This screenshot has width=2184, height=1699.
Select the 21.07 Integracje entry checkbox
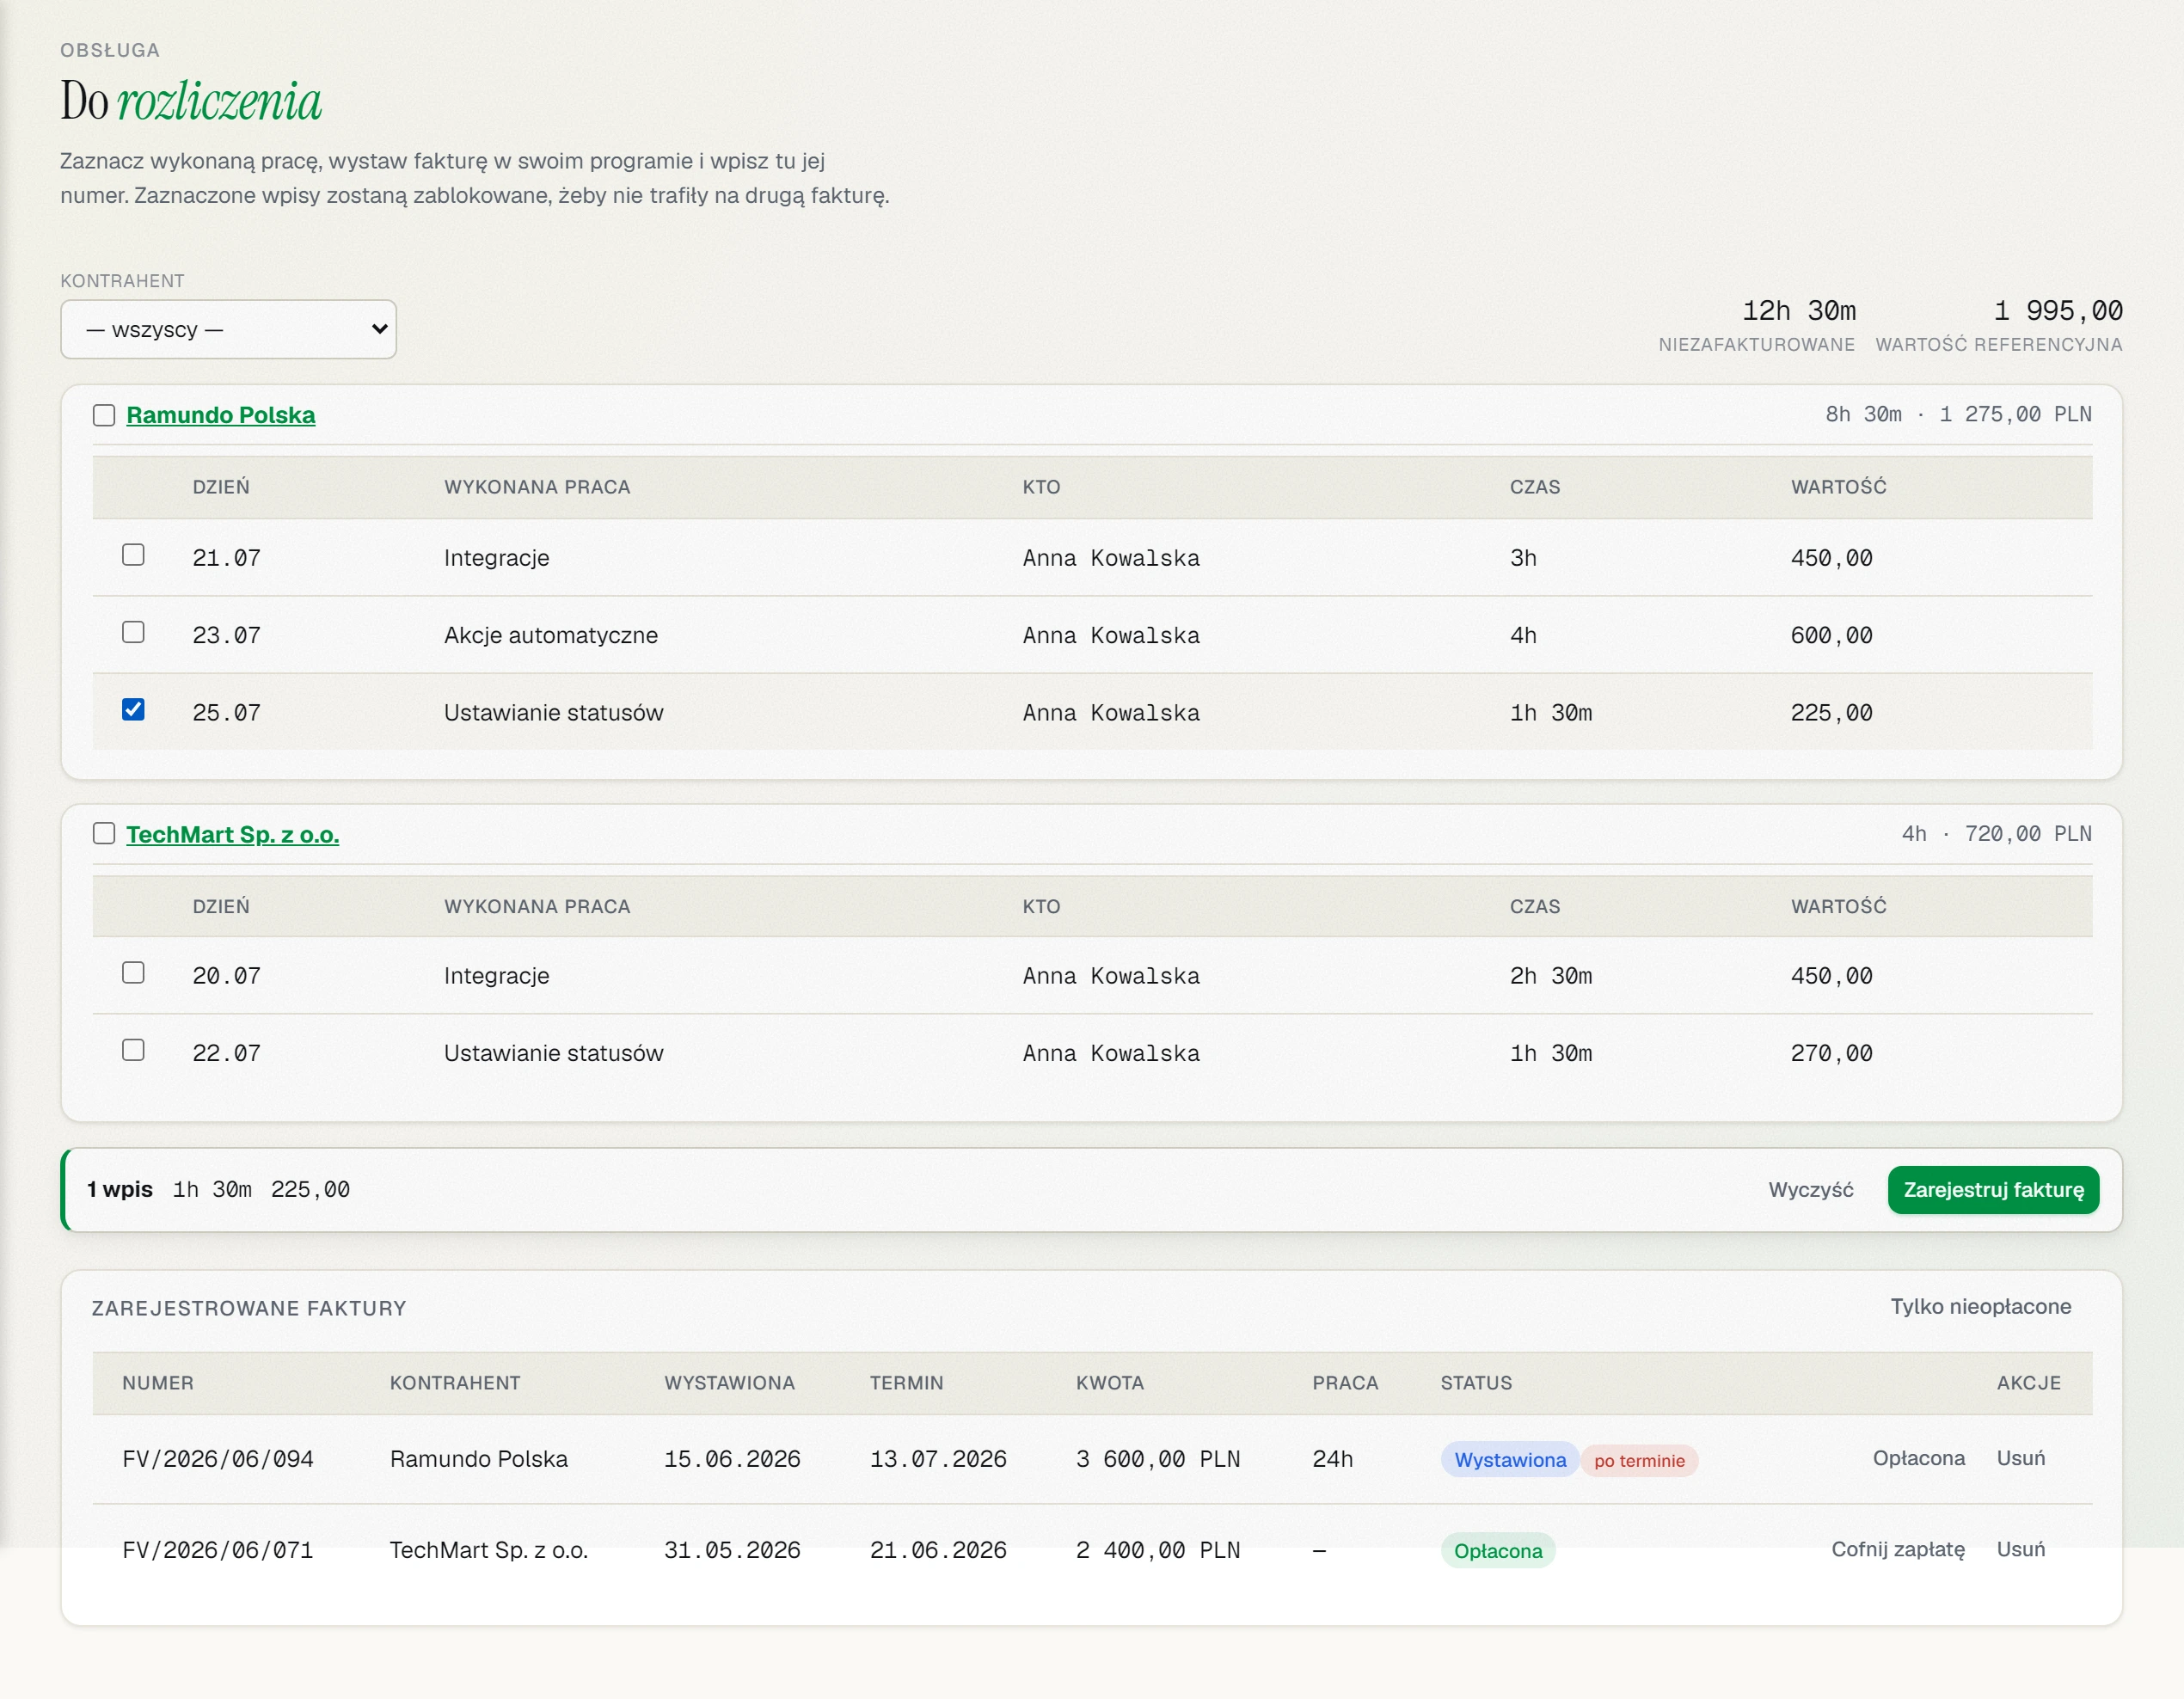pyautogui.click(x=133, y=555)
